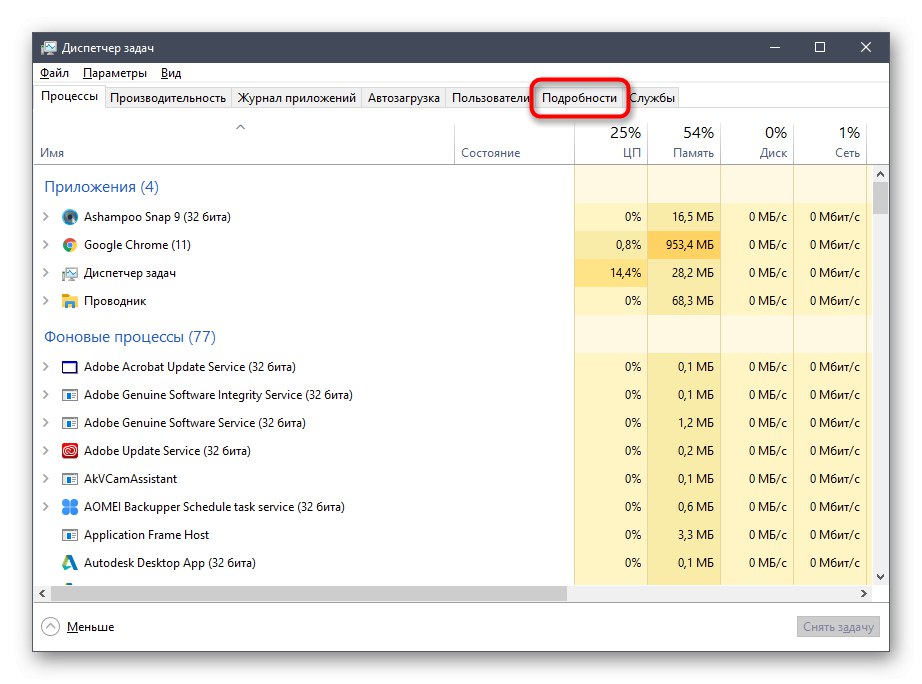Click the Проводник folder icon
This screenshot has width=922, height=684.
pos(69,301)
